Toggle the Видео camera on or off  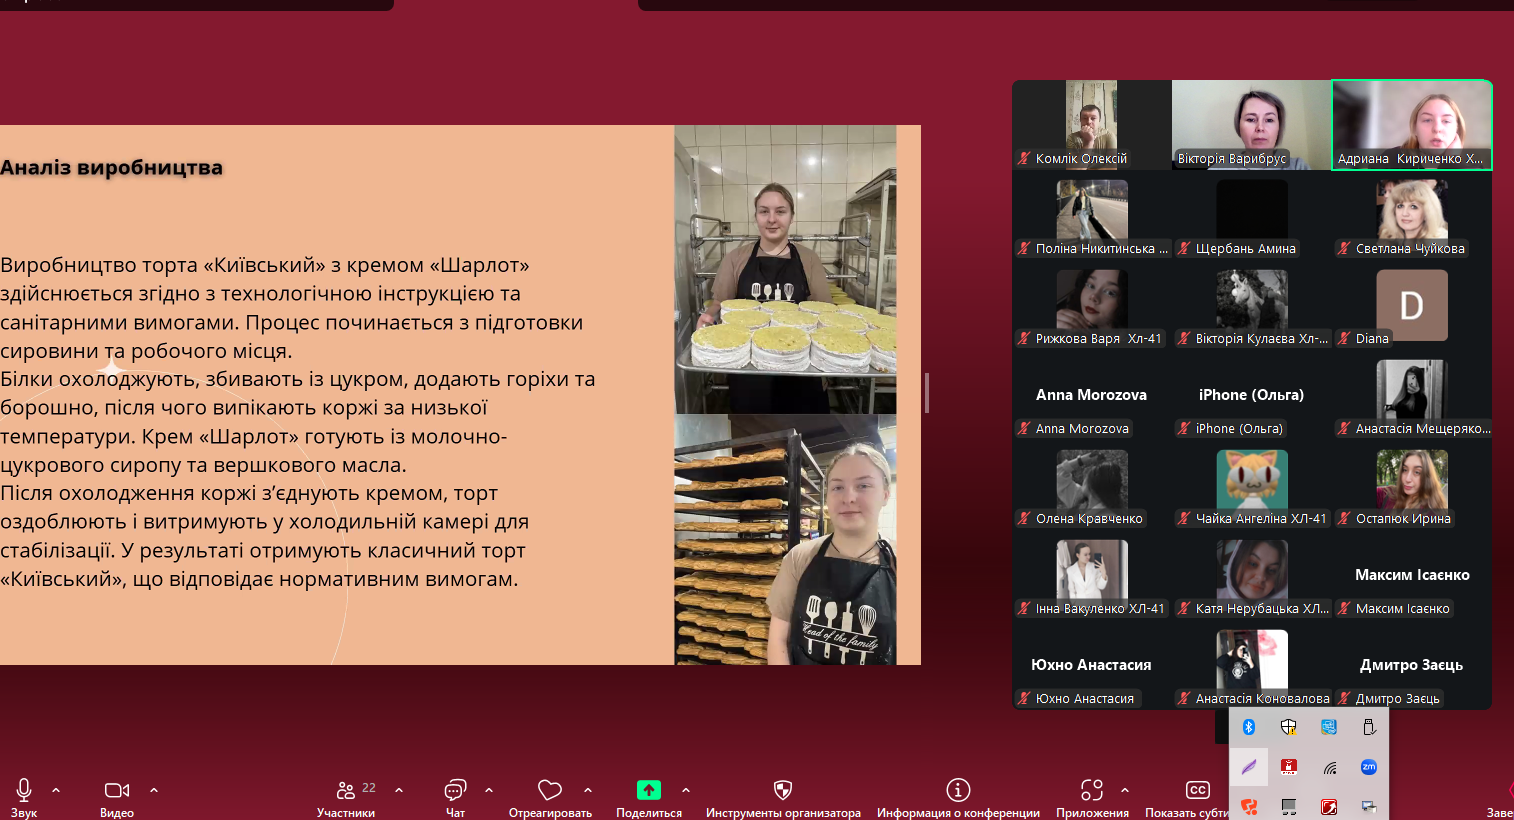(117, 790)
